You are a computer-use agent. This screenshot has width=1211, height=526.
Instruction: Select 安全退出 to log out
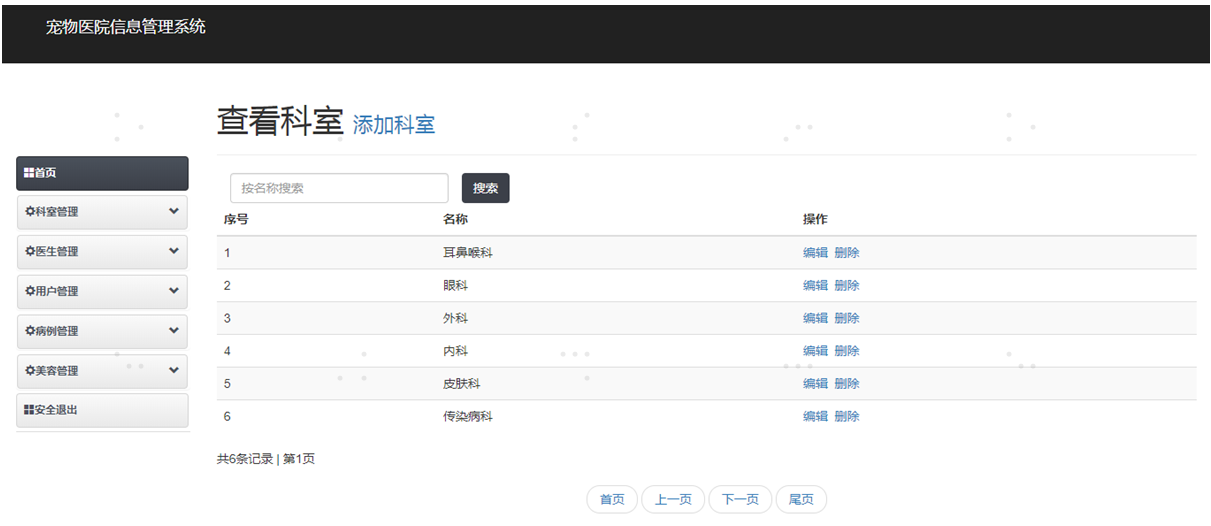(102, 410)
